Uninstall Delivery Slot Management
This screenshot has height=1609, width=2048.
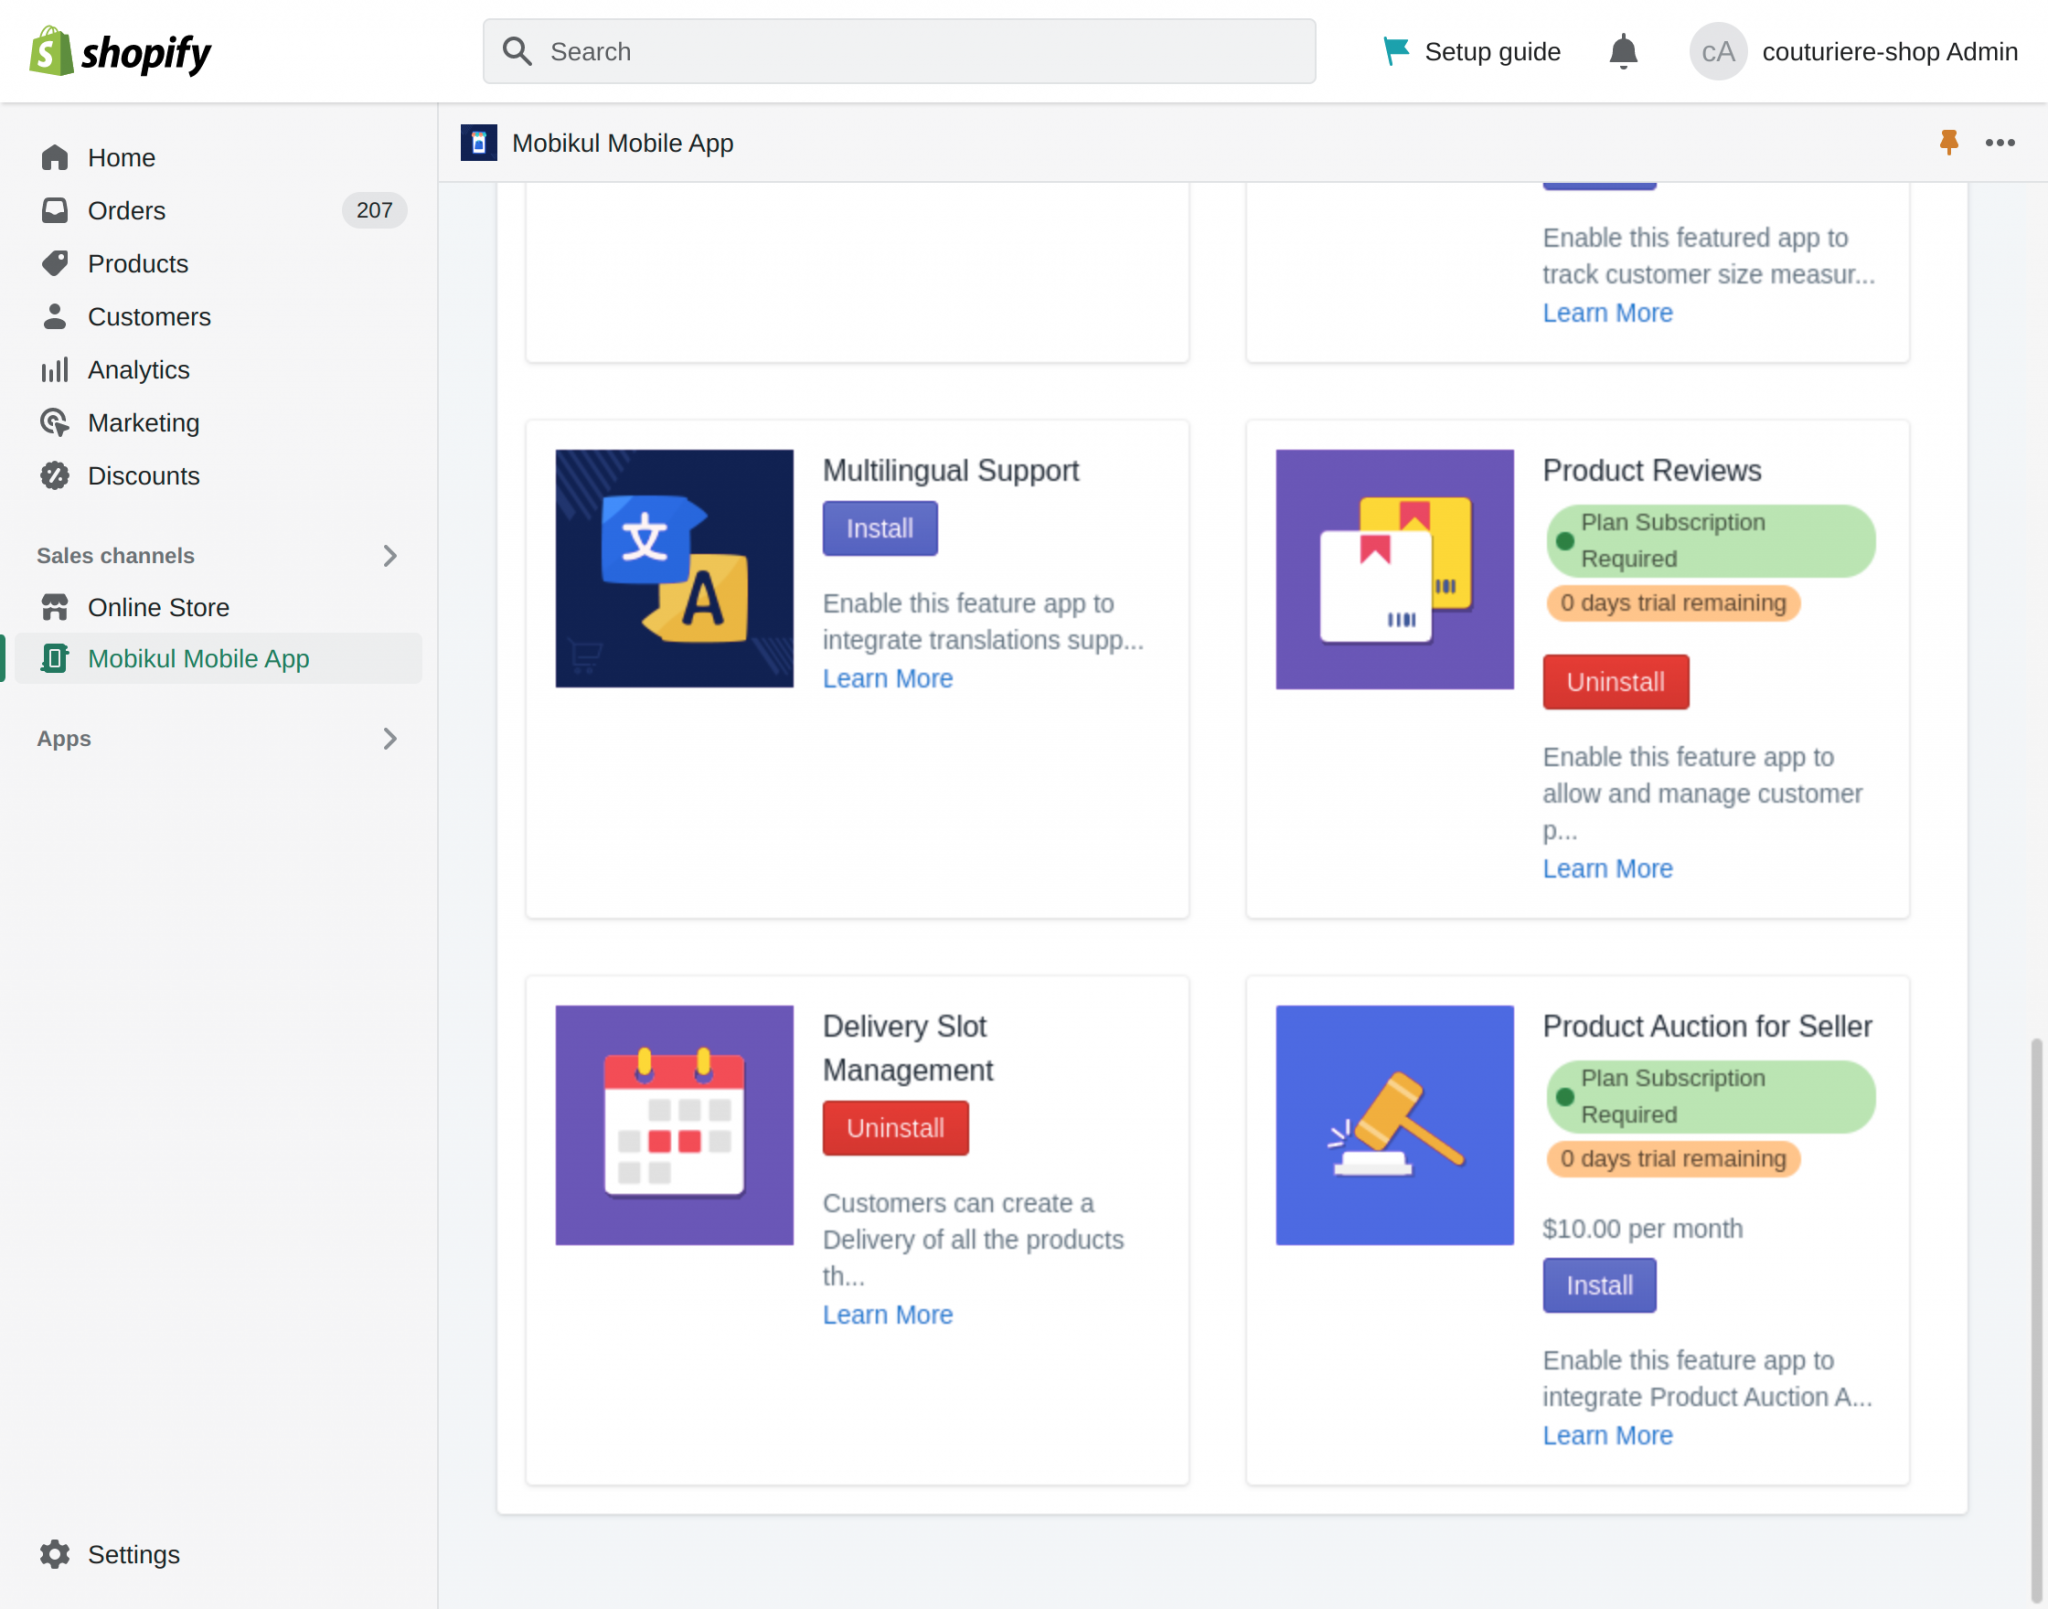point(896,1128)
